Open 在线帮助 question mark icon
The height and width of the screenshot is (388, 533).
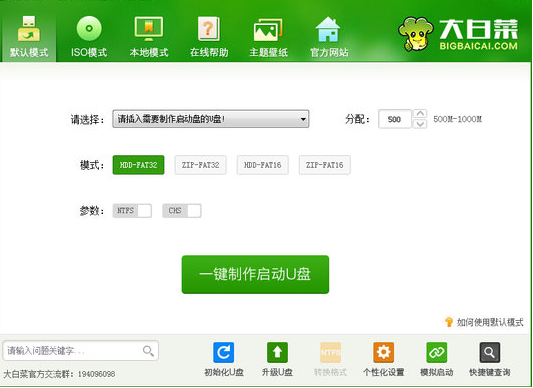208,29
